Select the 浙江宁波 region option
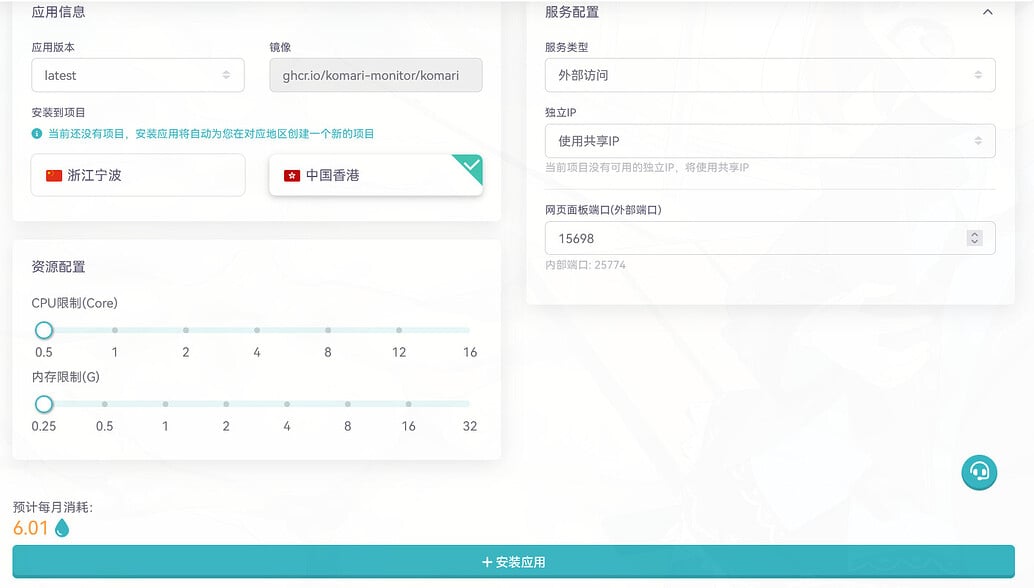 pyautogui.click(x=137, y=175)
